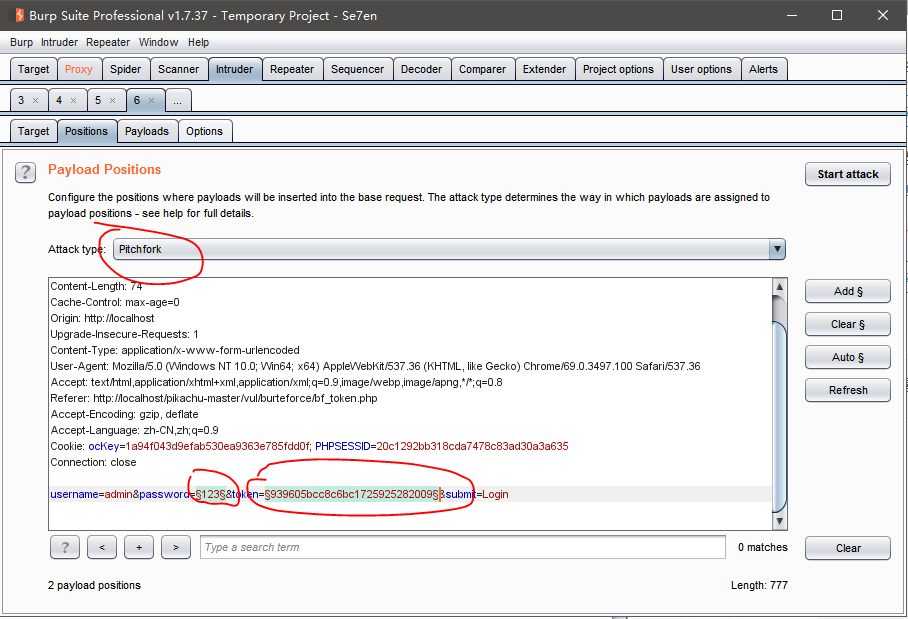Open the Payloads sub-tab

point(147,131)
